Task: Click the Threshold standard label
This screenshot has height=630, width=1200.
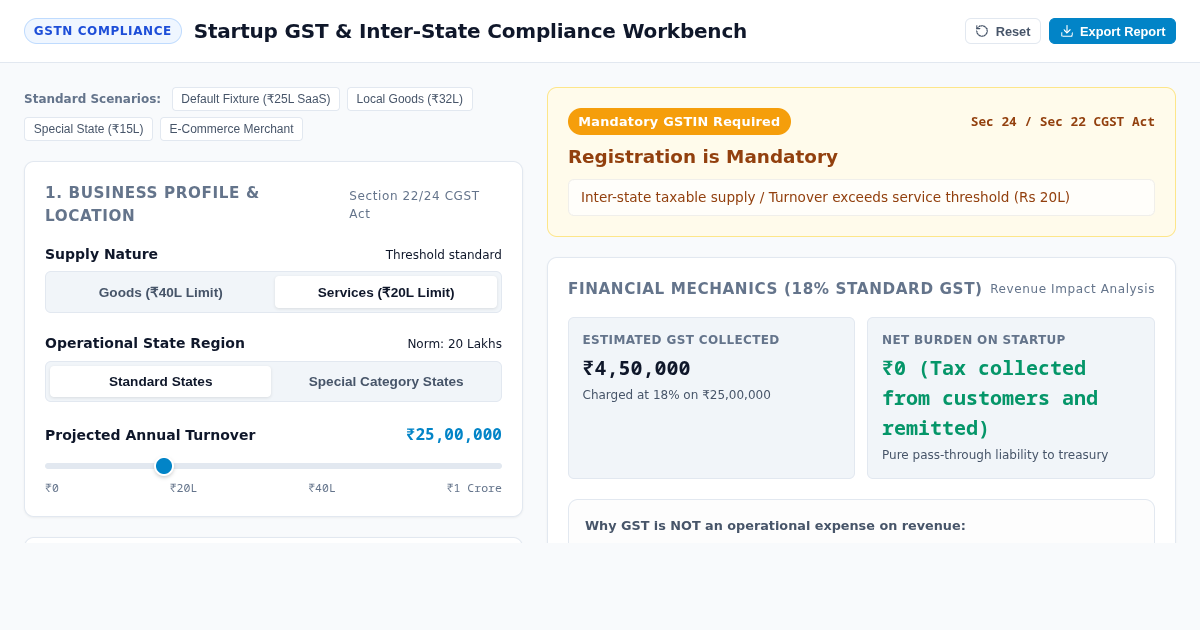Action: (x=444, y=255)
